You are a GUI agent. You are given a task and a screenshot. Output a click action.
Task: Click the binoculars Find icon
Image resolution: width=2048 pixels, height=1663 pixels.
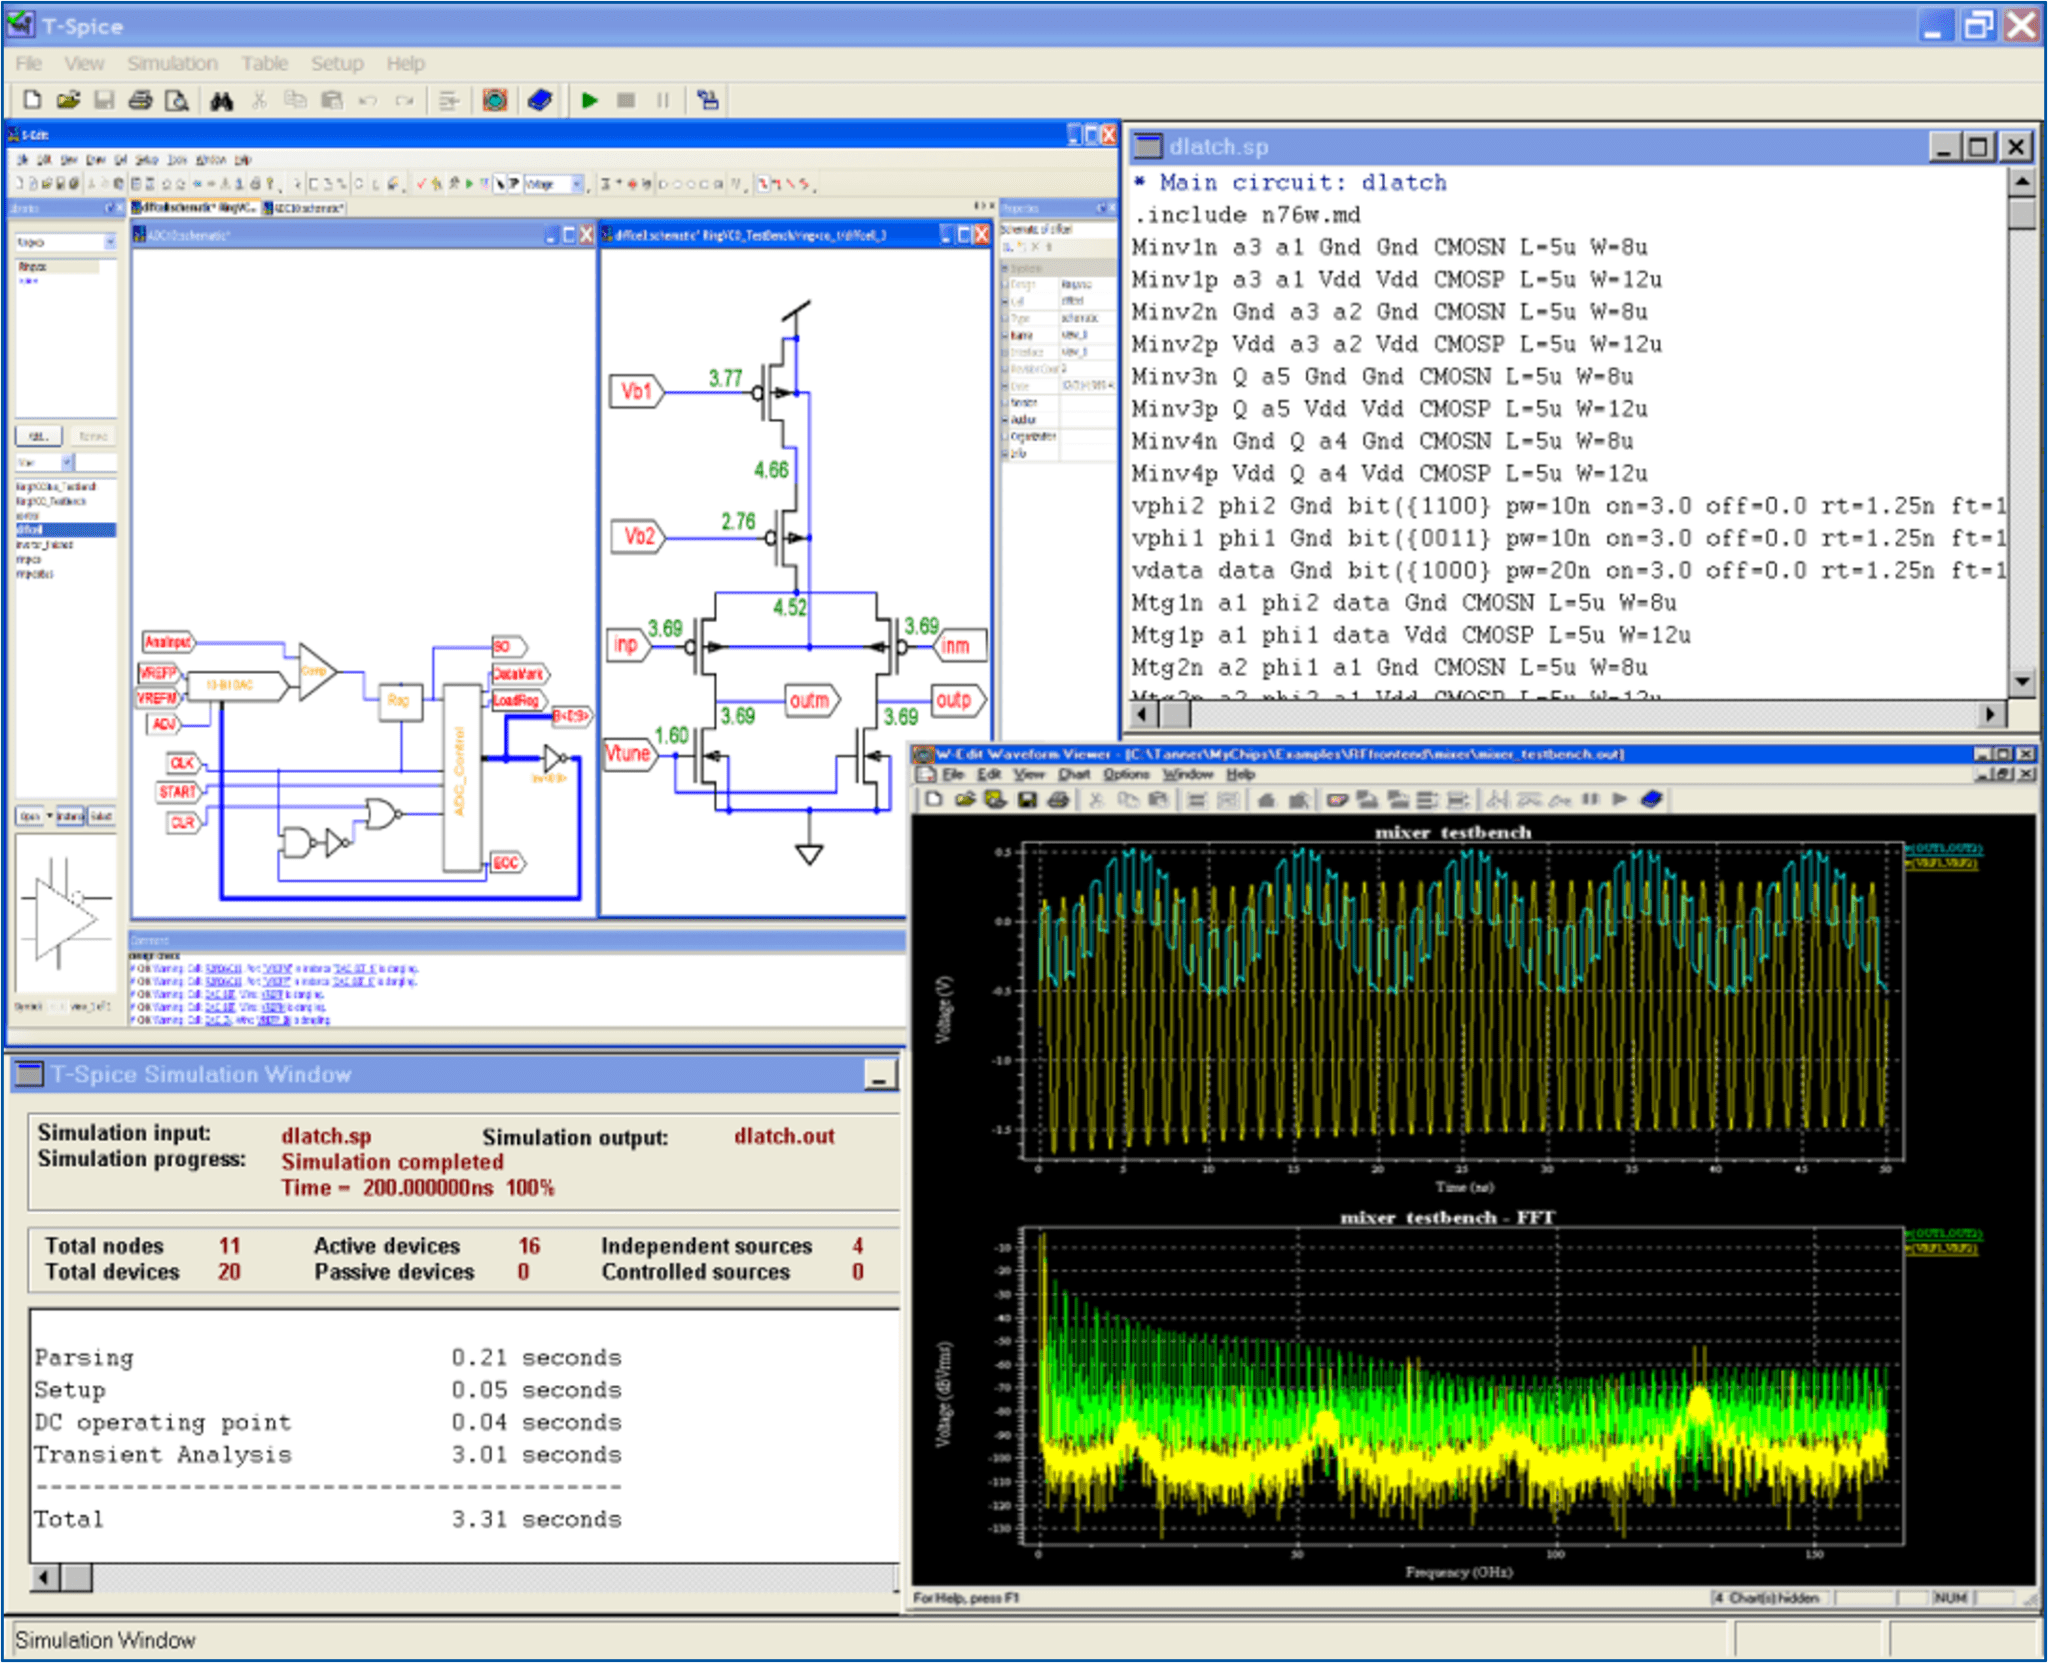tap(222, 100)
